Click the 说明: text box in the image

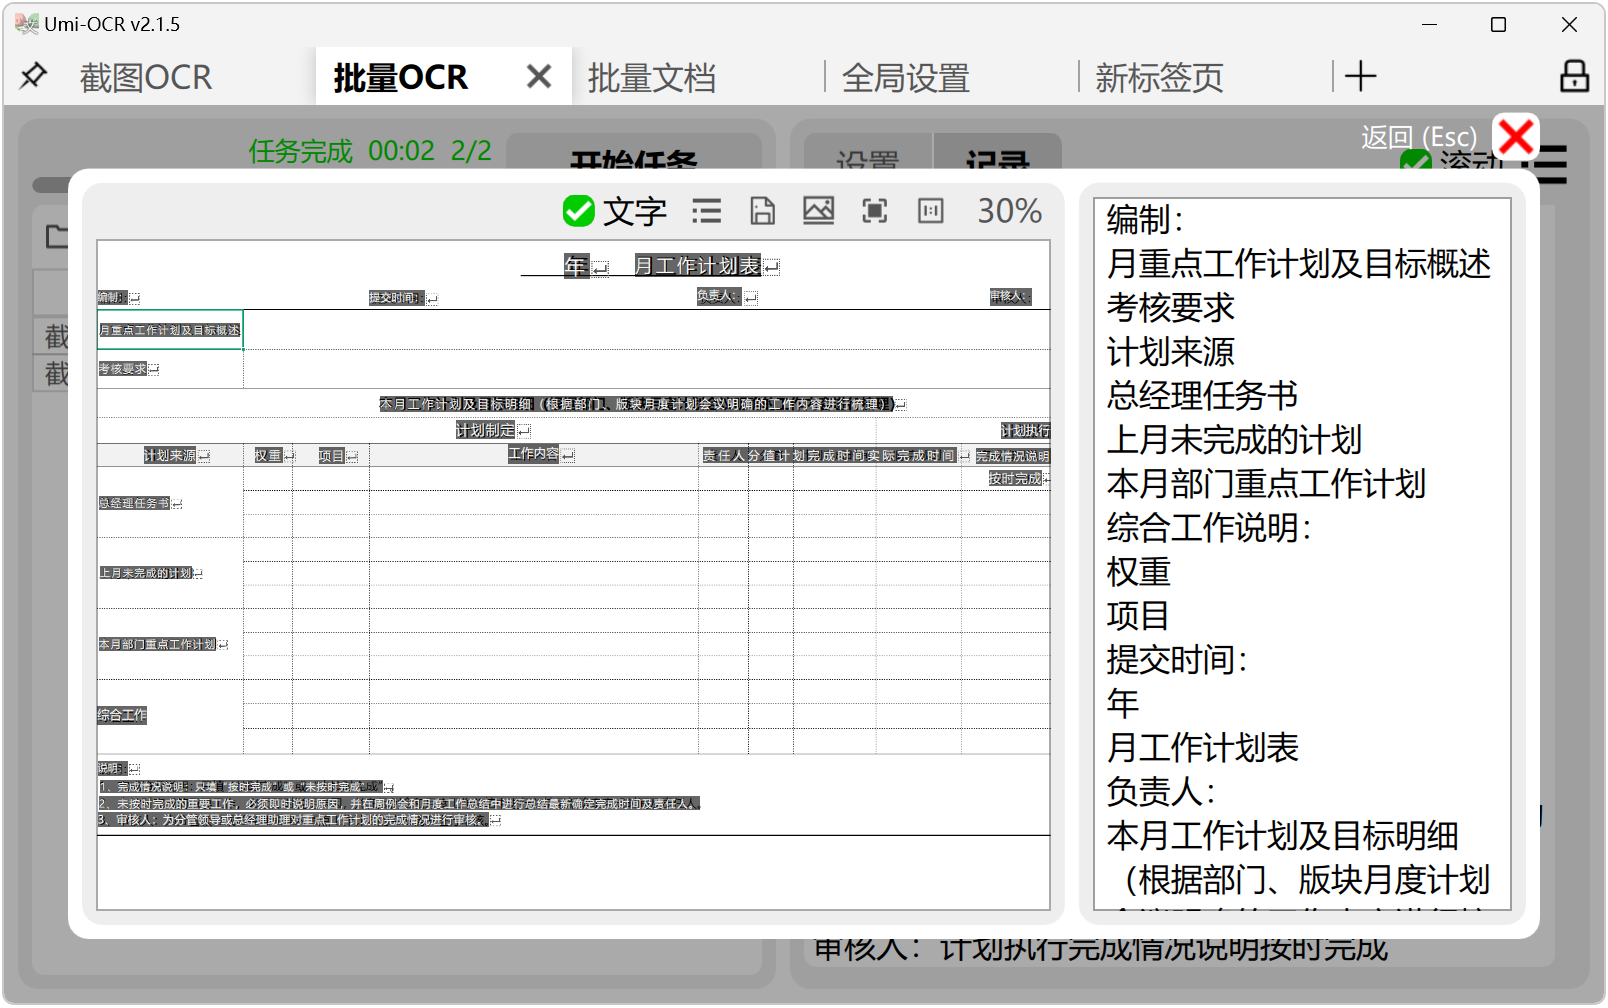point(112,768)
